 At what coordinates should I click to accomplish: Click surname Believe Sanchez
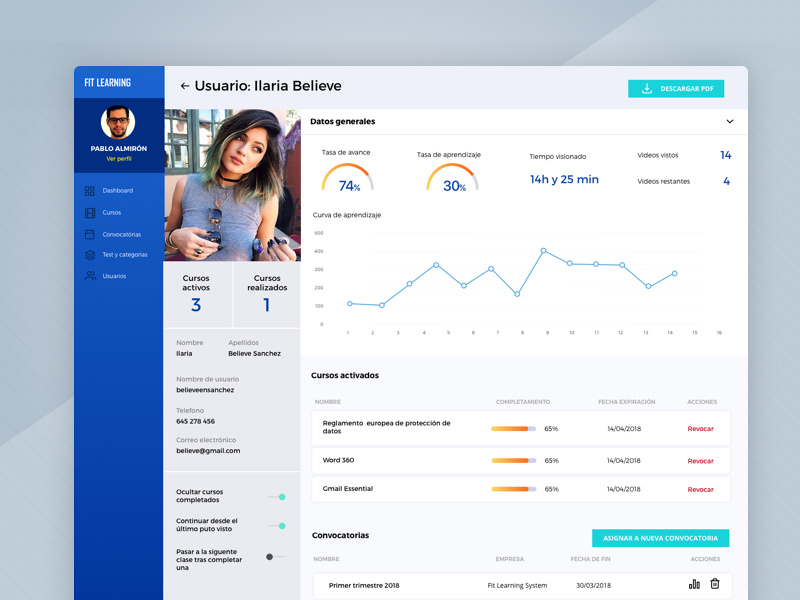point(254,354)
